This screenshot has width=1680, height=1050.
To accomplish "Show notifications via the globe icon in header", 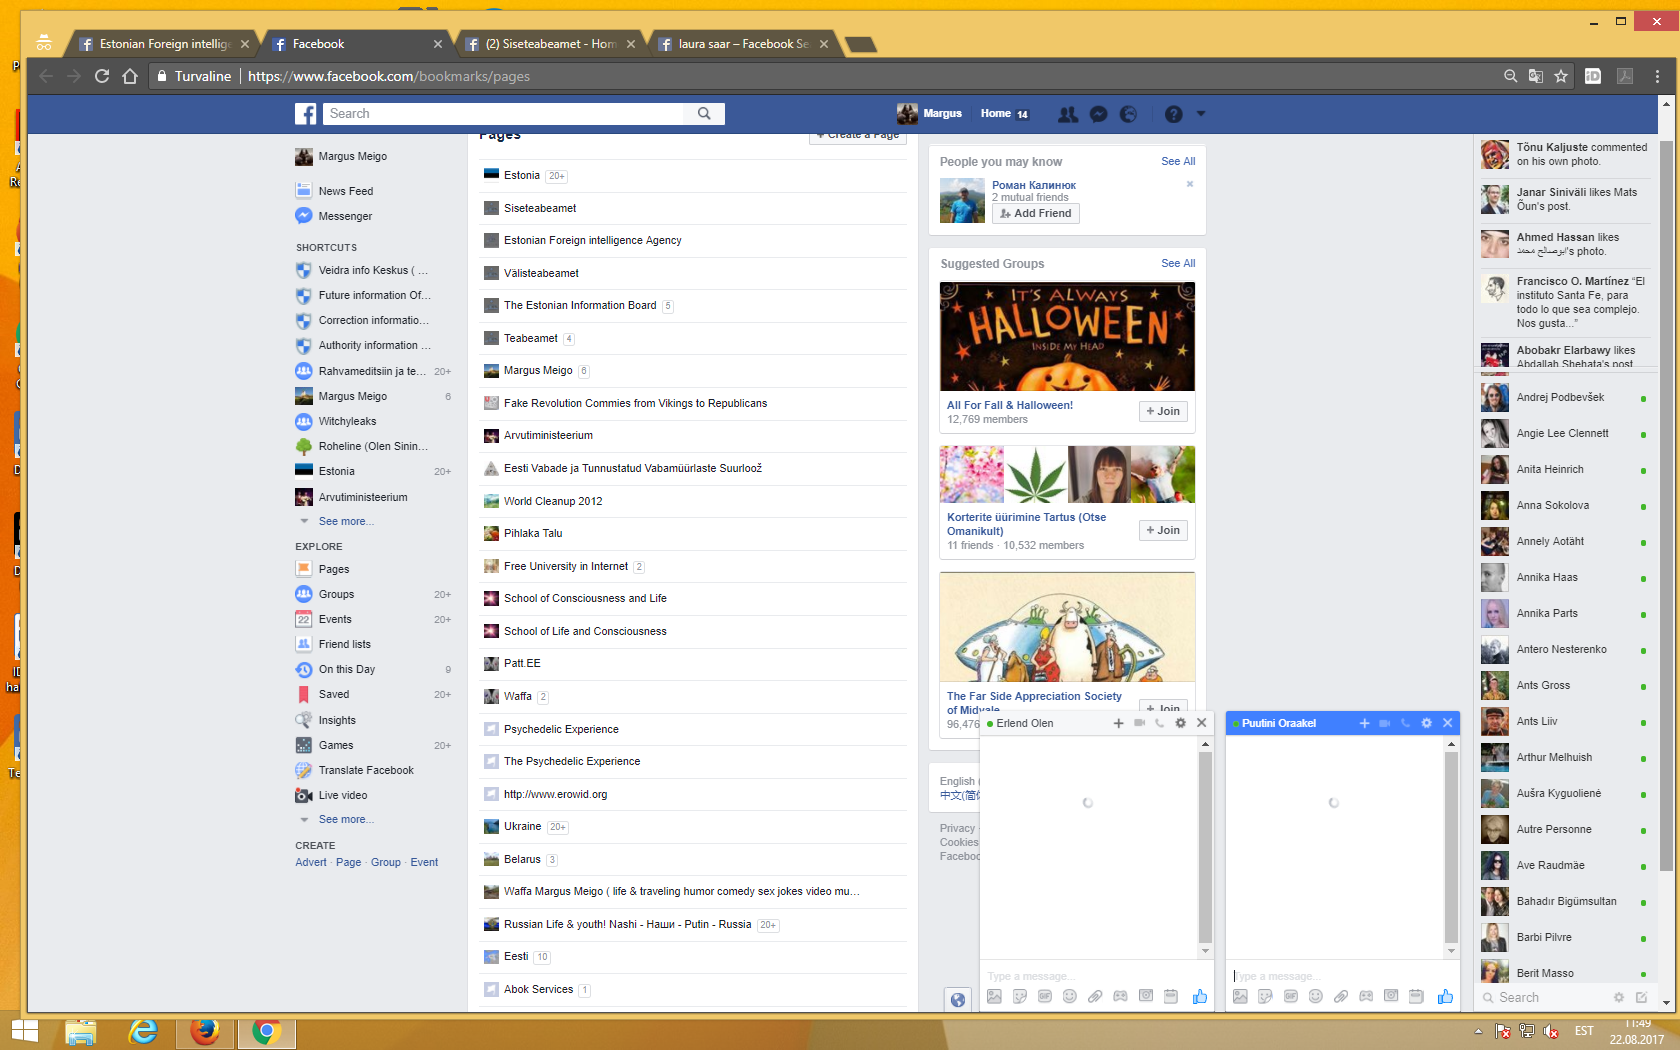I will click(x=1128, y=114).
